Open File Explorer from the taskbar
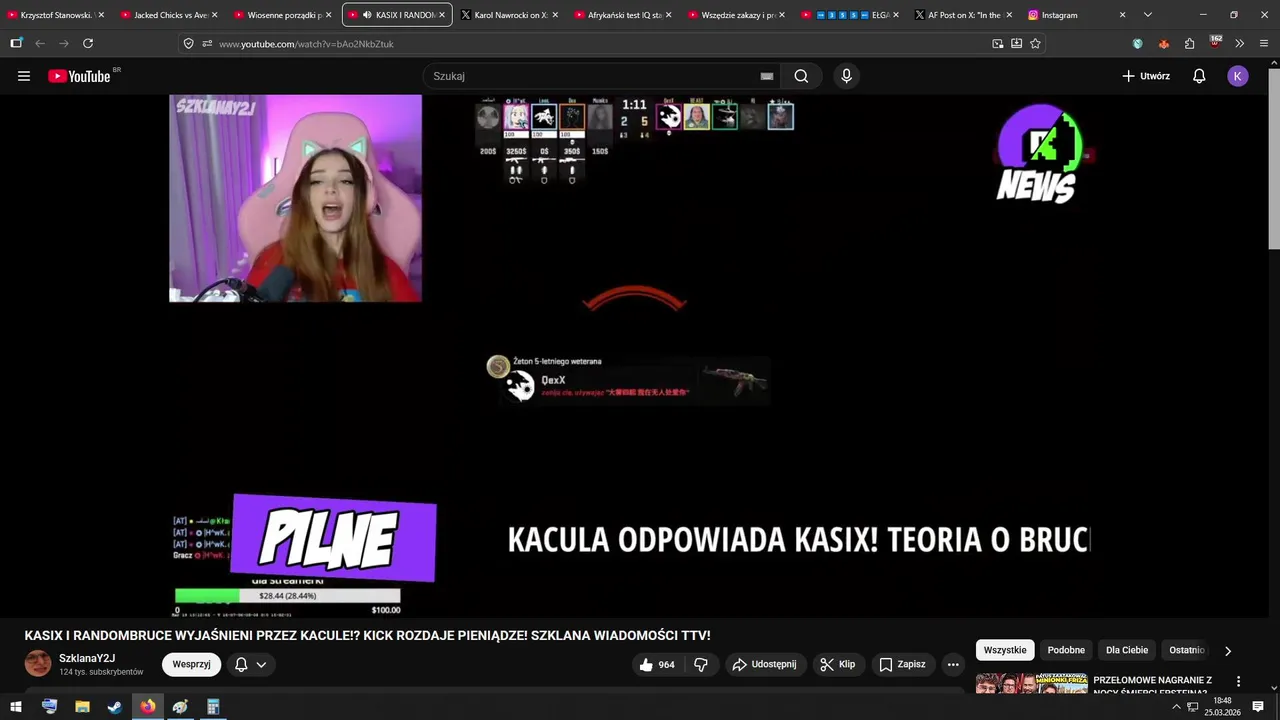 tap(82, 706)
